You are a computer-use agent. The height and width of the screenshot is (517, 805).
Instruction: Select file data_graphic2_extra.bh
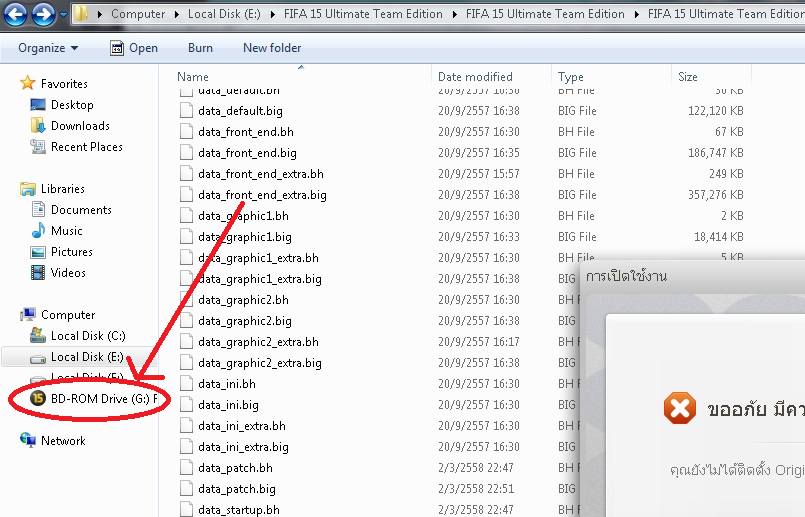[x=258, y=342]
